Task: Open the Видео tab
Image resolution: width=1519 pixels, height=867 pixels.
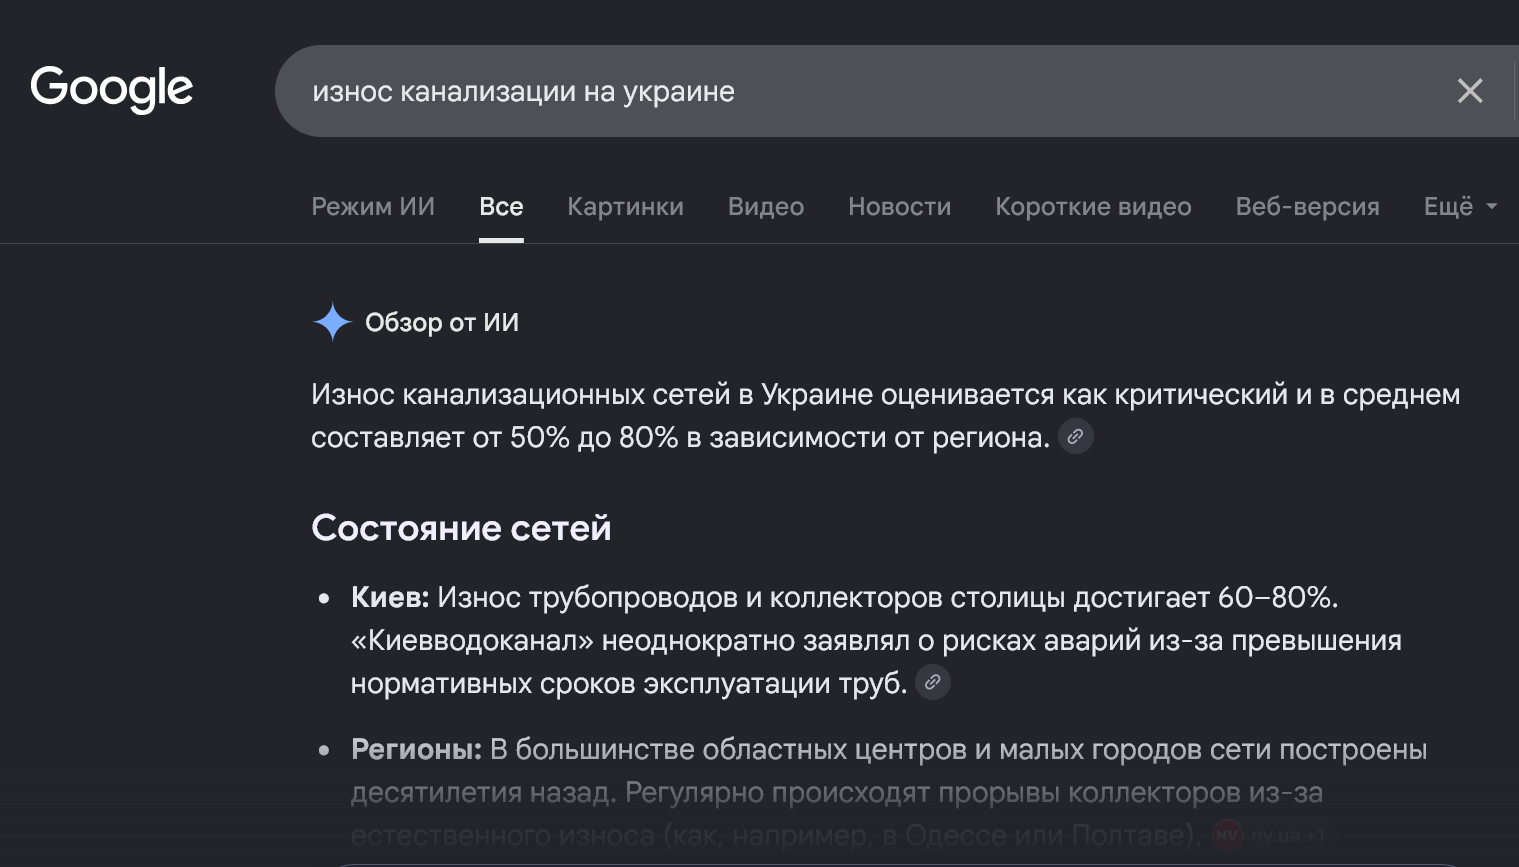Action: [x=766, y=207]
